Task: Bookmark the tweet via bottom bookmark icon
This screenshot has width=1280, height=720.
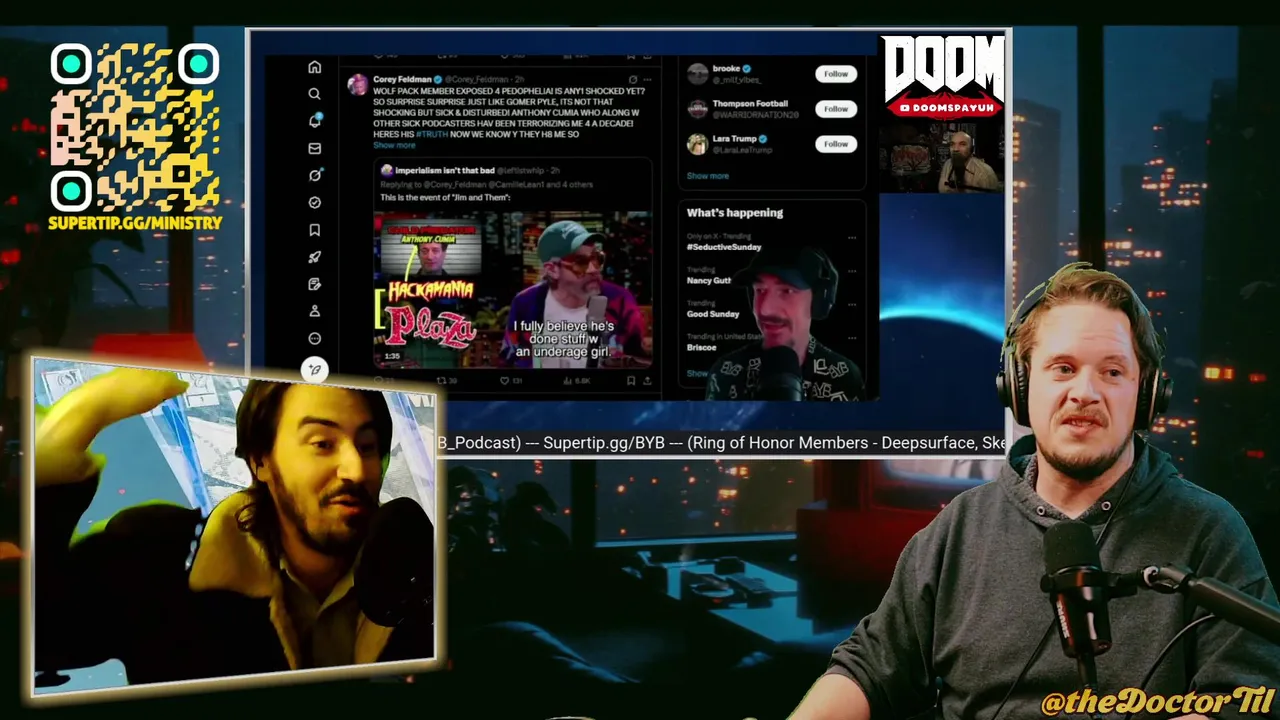Action: pos(631,380)
